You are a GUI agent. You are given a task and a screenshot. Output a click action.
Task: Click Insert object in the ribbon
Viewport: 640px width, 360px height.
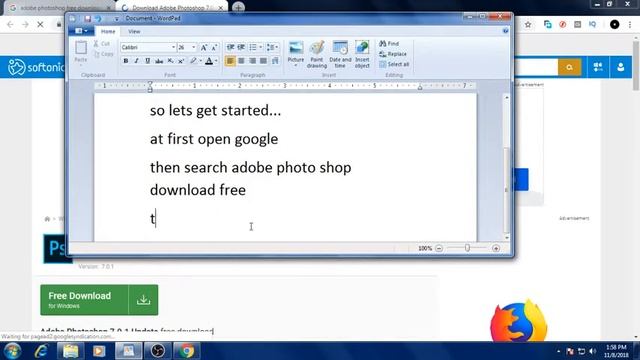tap(362, 54)
